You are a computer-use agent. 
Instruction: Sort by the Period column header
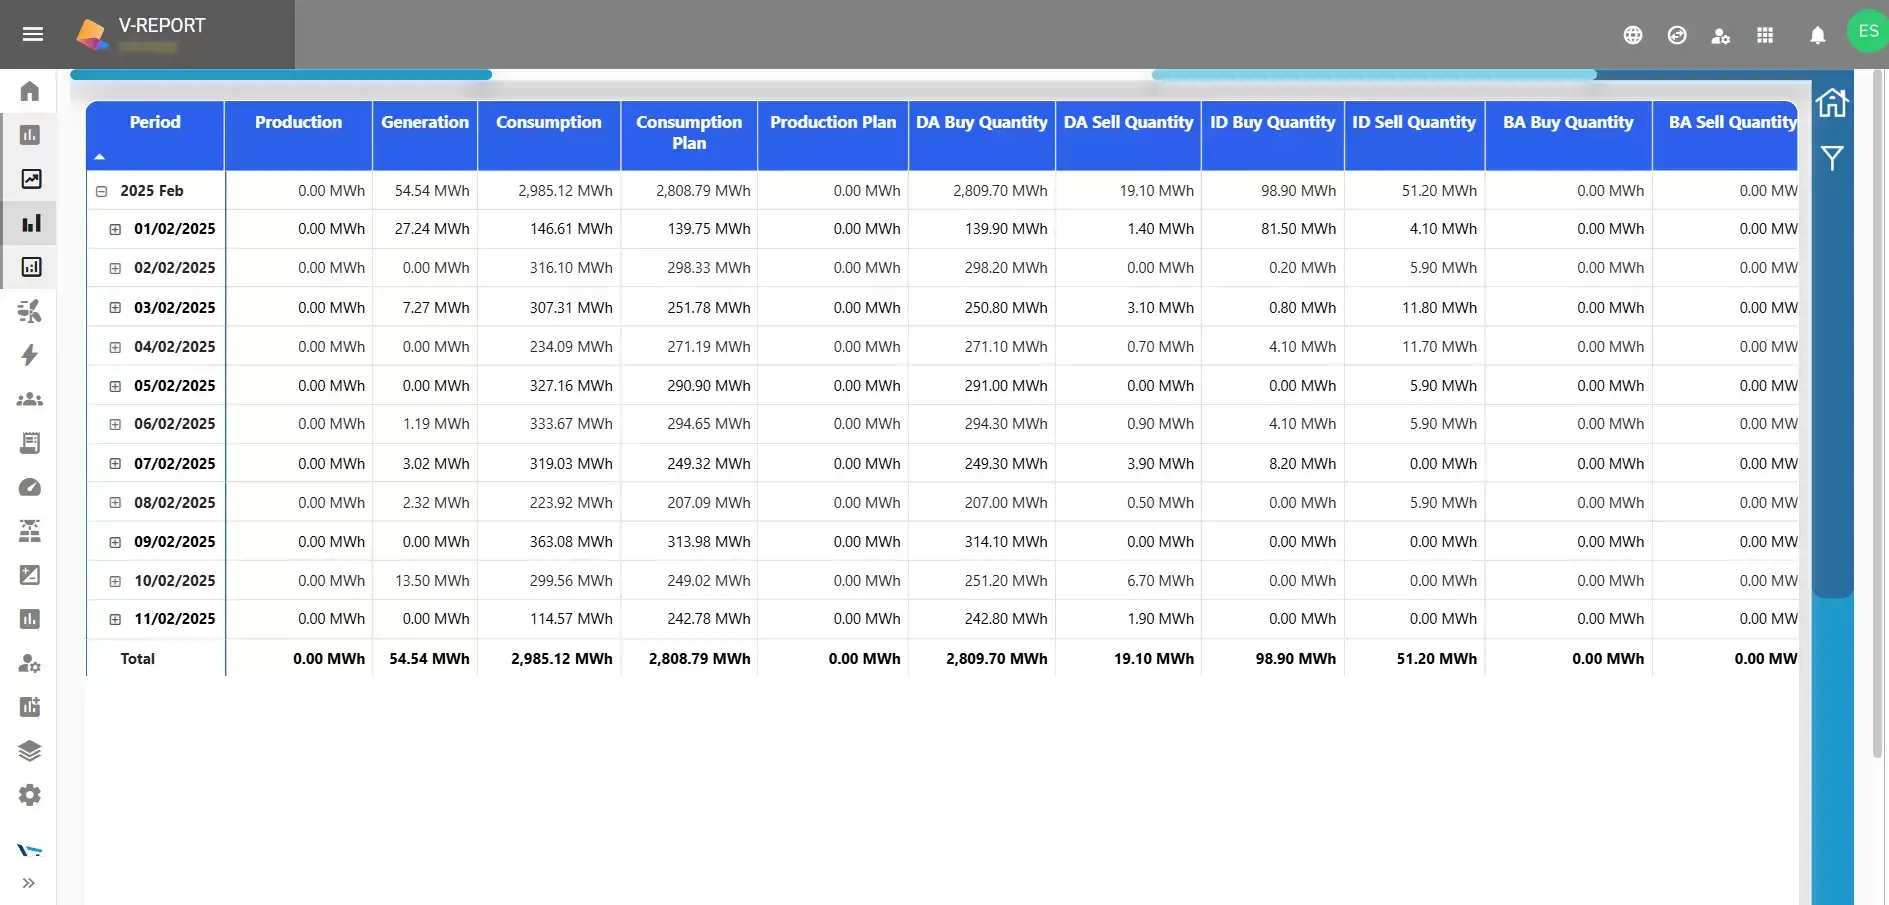click(155, 123)
